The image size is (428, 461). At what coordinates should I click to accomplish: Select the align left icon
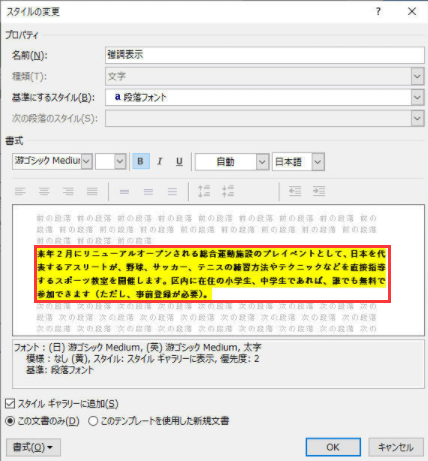20,191
